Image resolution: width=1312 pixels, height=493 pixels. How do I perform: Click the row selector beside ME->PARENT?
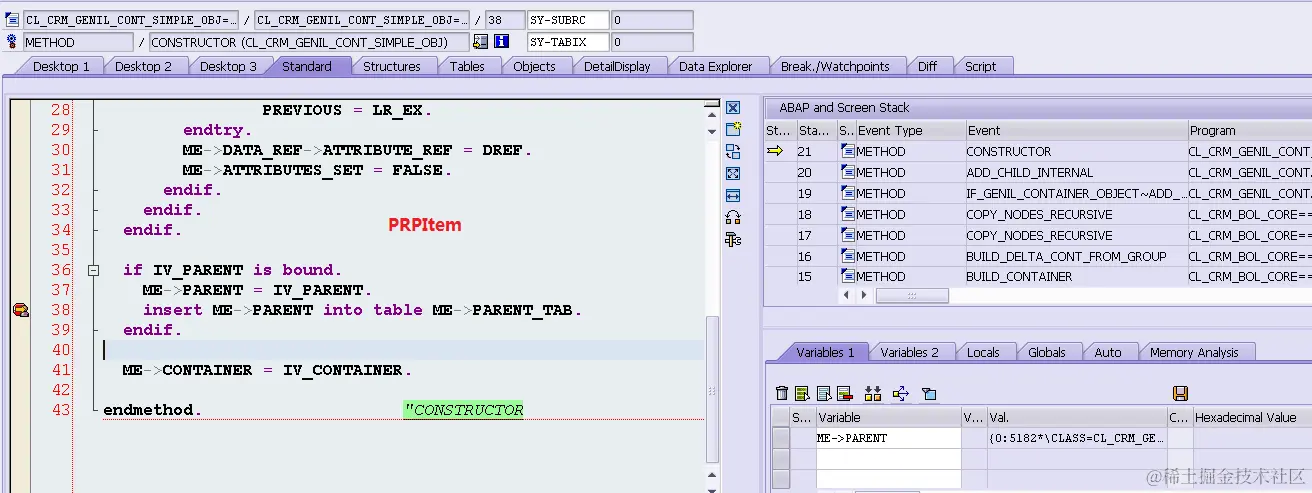[x=780, y=438]
